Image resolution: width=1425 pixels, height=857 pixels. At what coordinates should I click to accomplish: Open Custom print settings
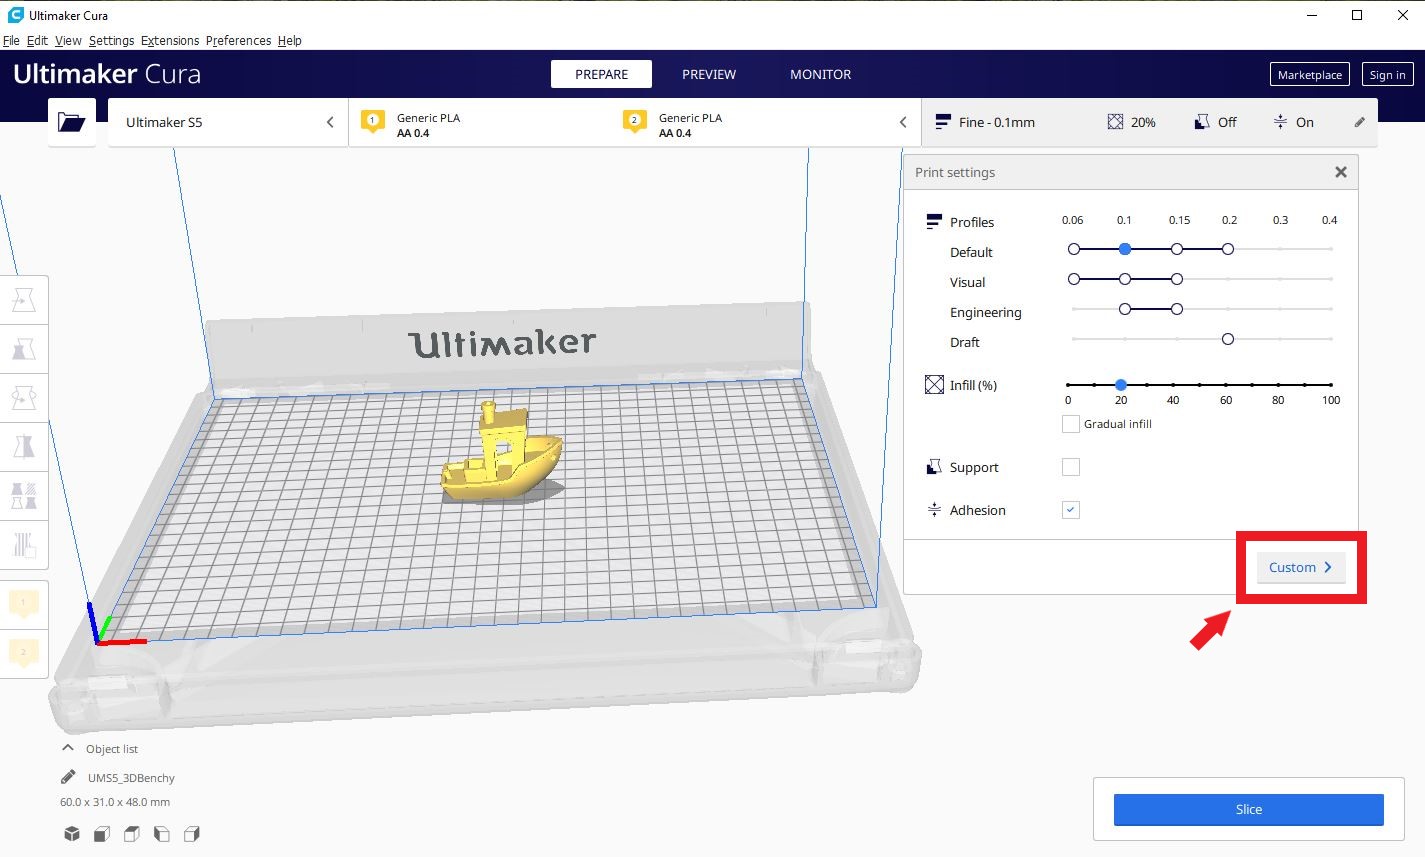(x=1300, y=567)
